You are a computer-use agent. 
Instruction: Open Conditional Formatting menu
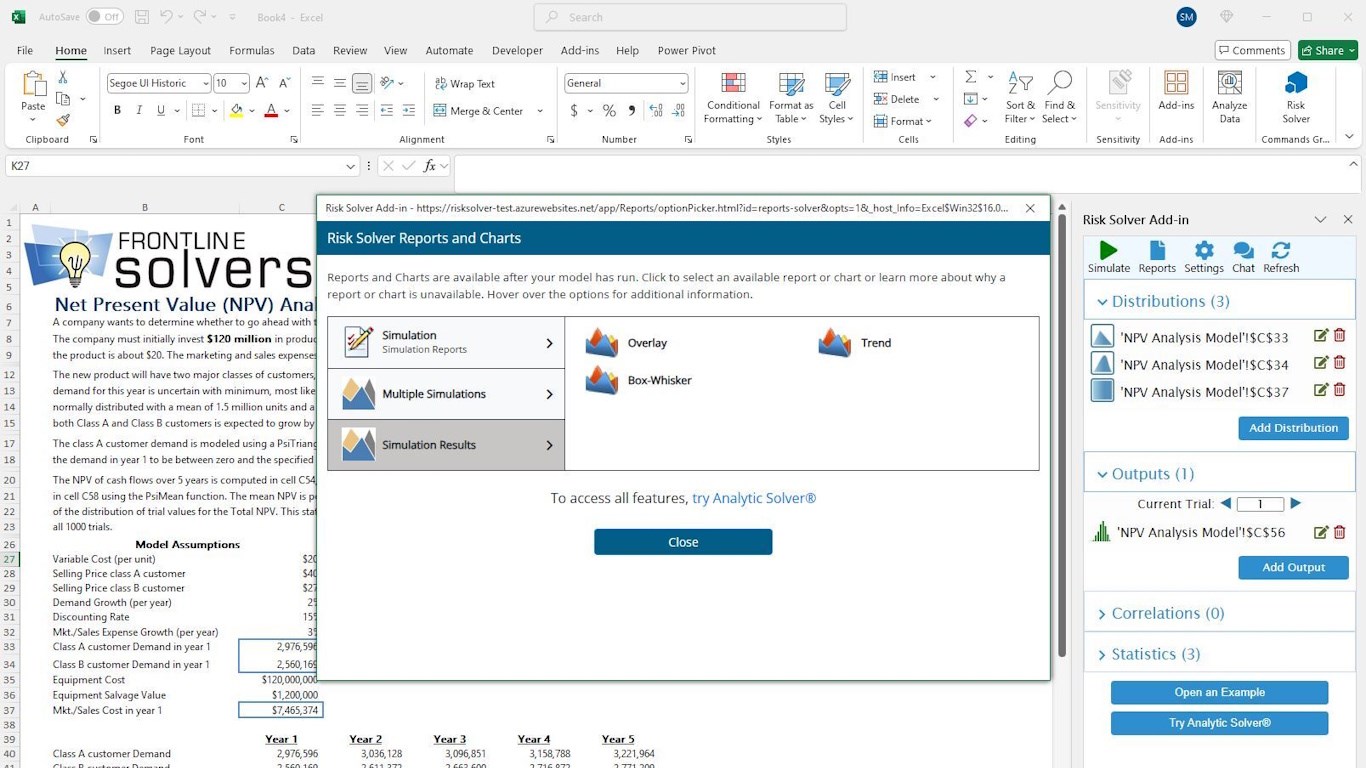tap(734, 98)
